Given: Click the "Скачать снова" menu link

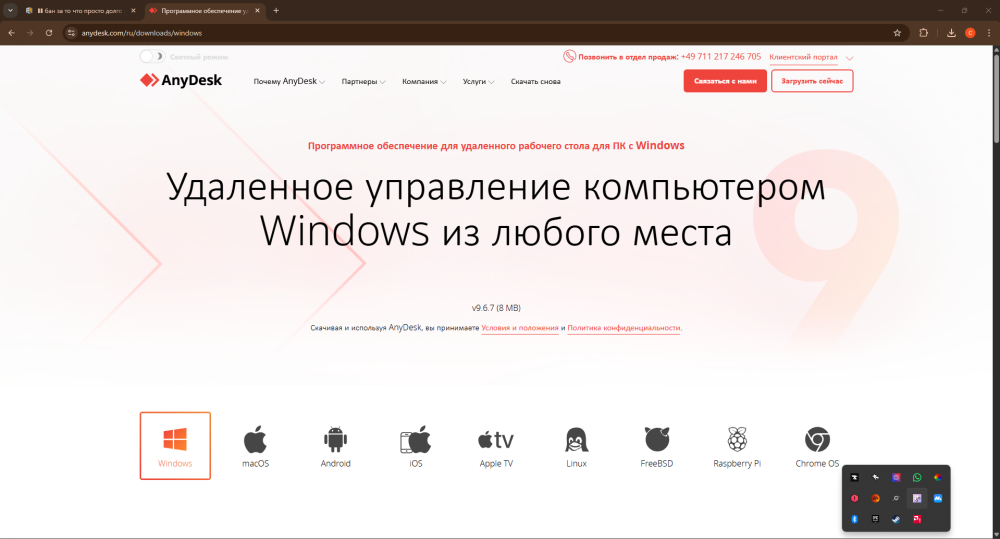Looking at the screenshot, I should click(535, 82).
